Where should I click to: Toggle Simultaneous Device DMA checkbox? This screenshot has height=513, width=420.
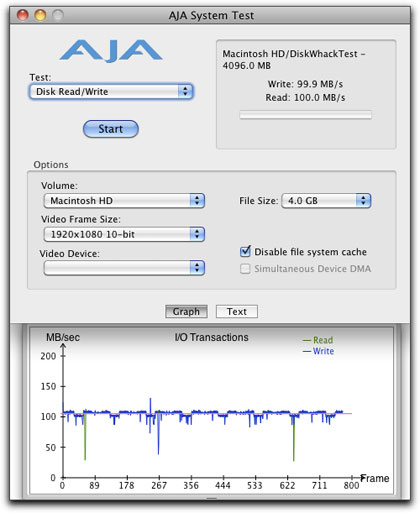click(x=245, y=269)
